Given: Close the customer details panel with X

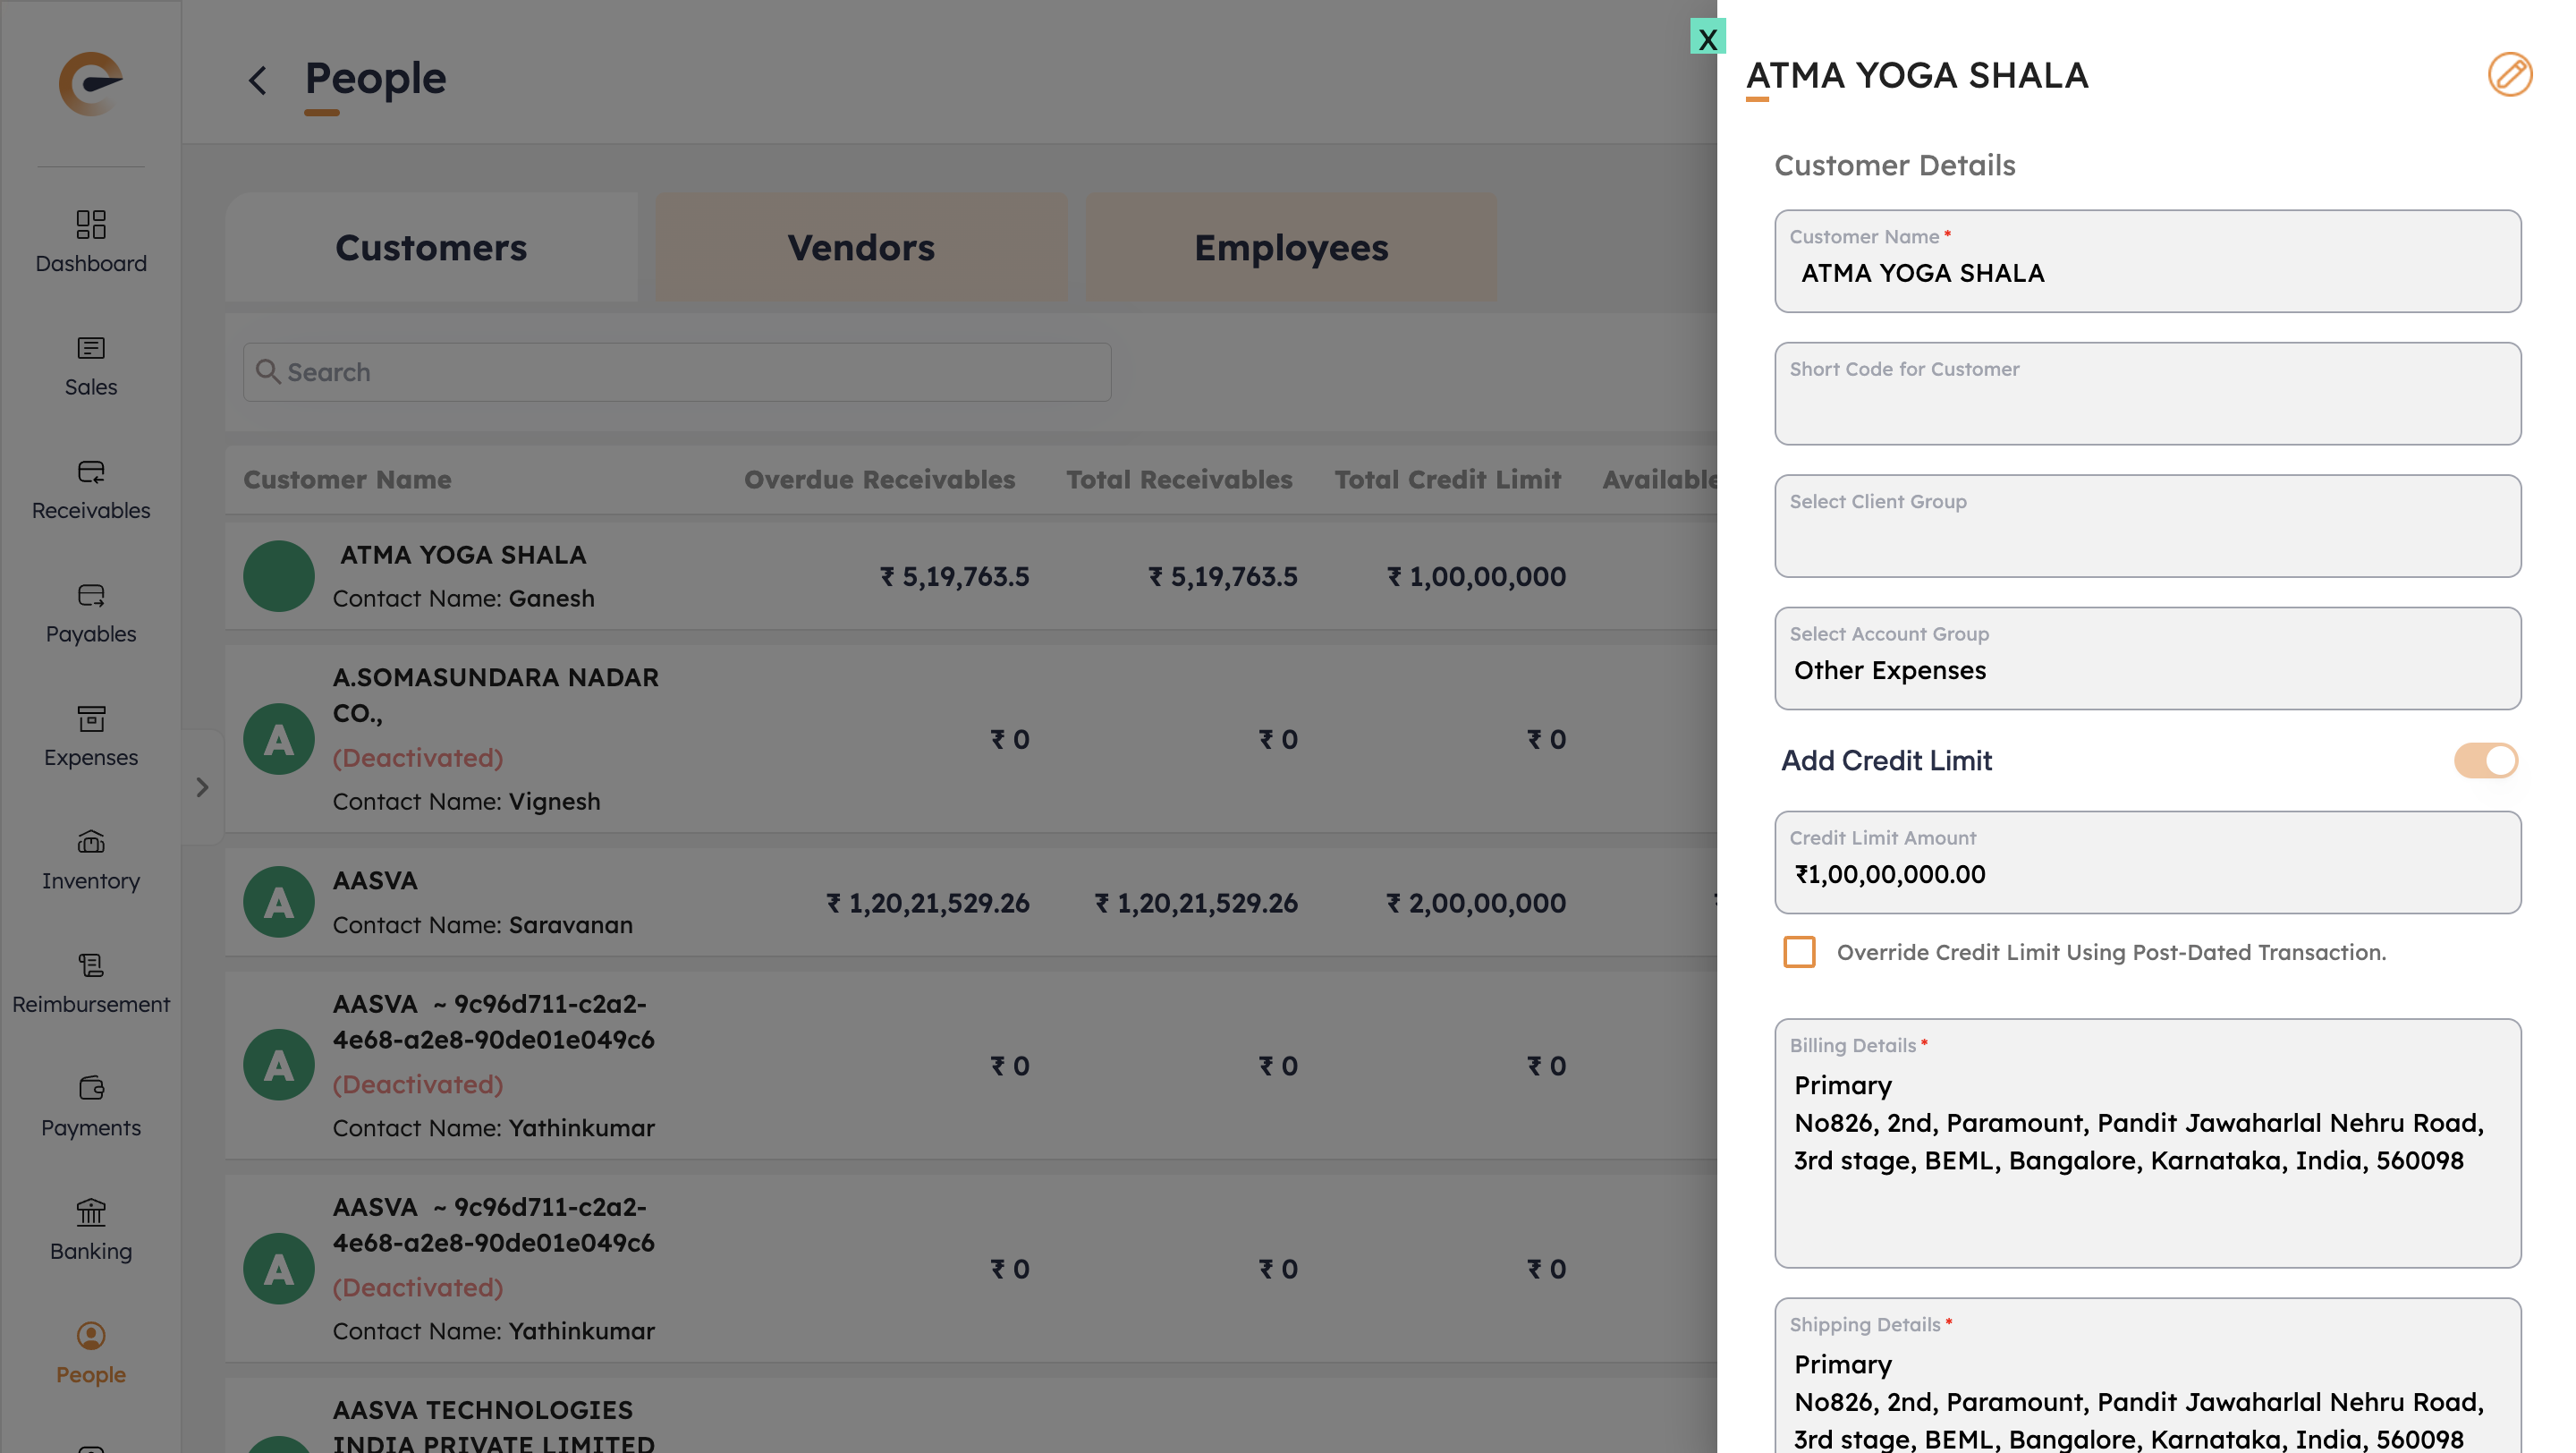Looking at the screenshot, I should click(1707, 37).
